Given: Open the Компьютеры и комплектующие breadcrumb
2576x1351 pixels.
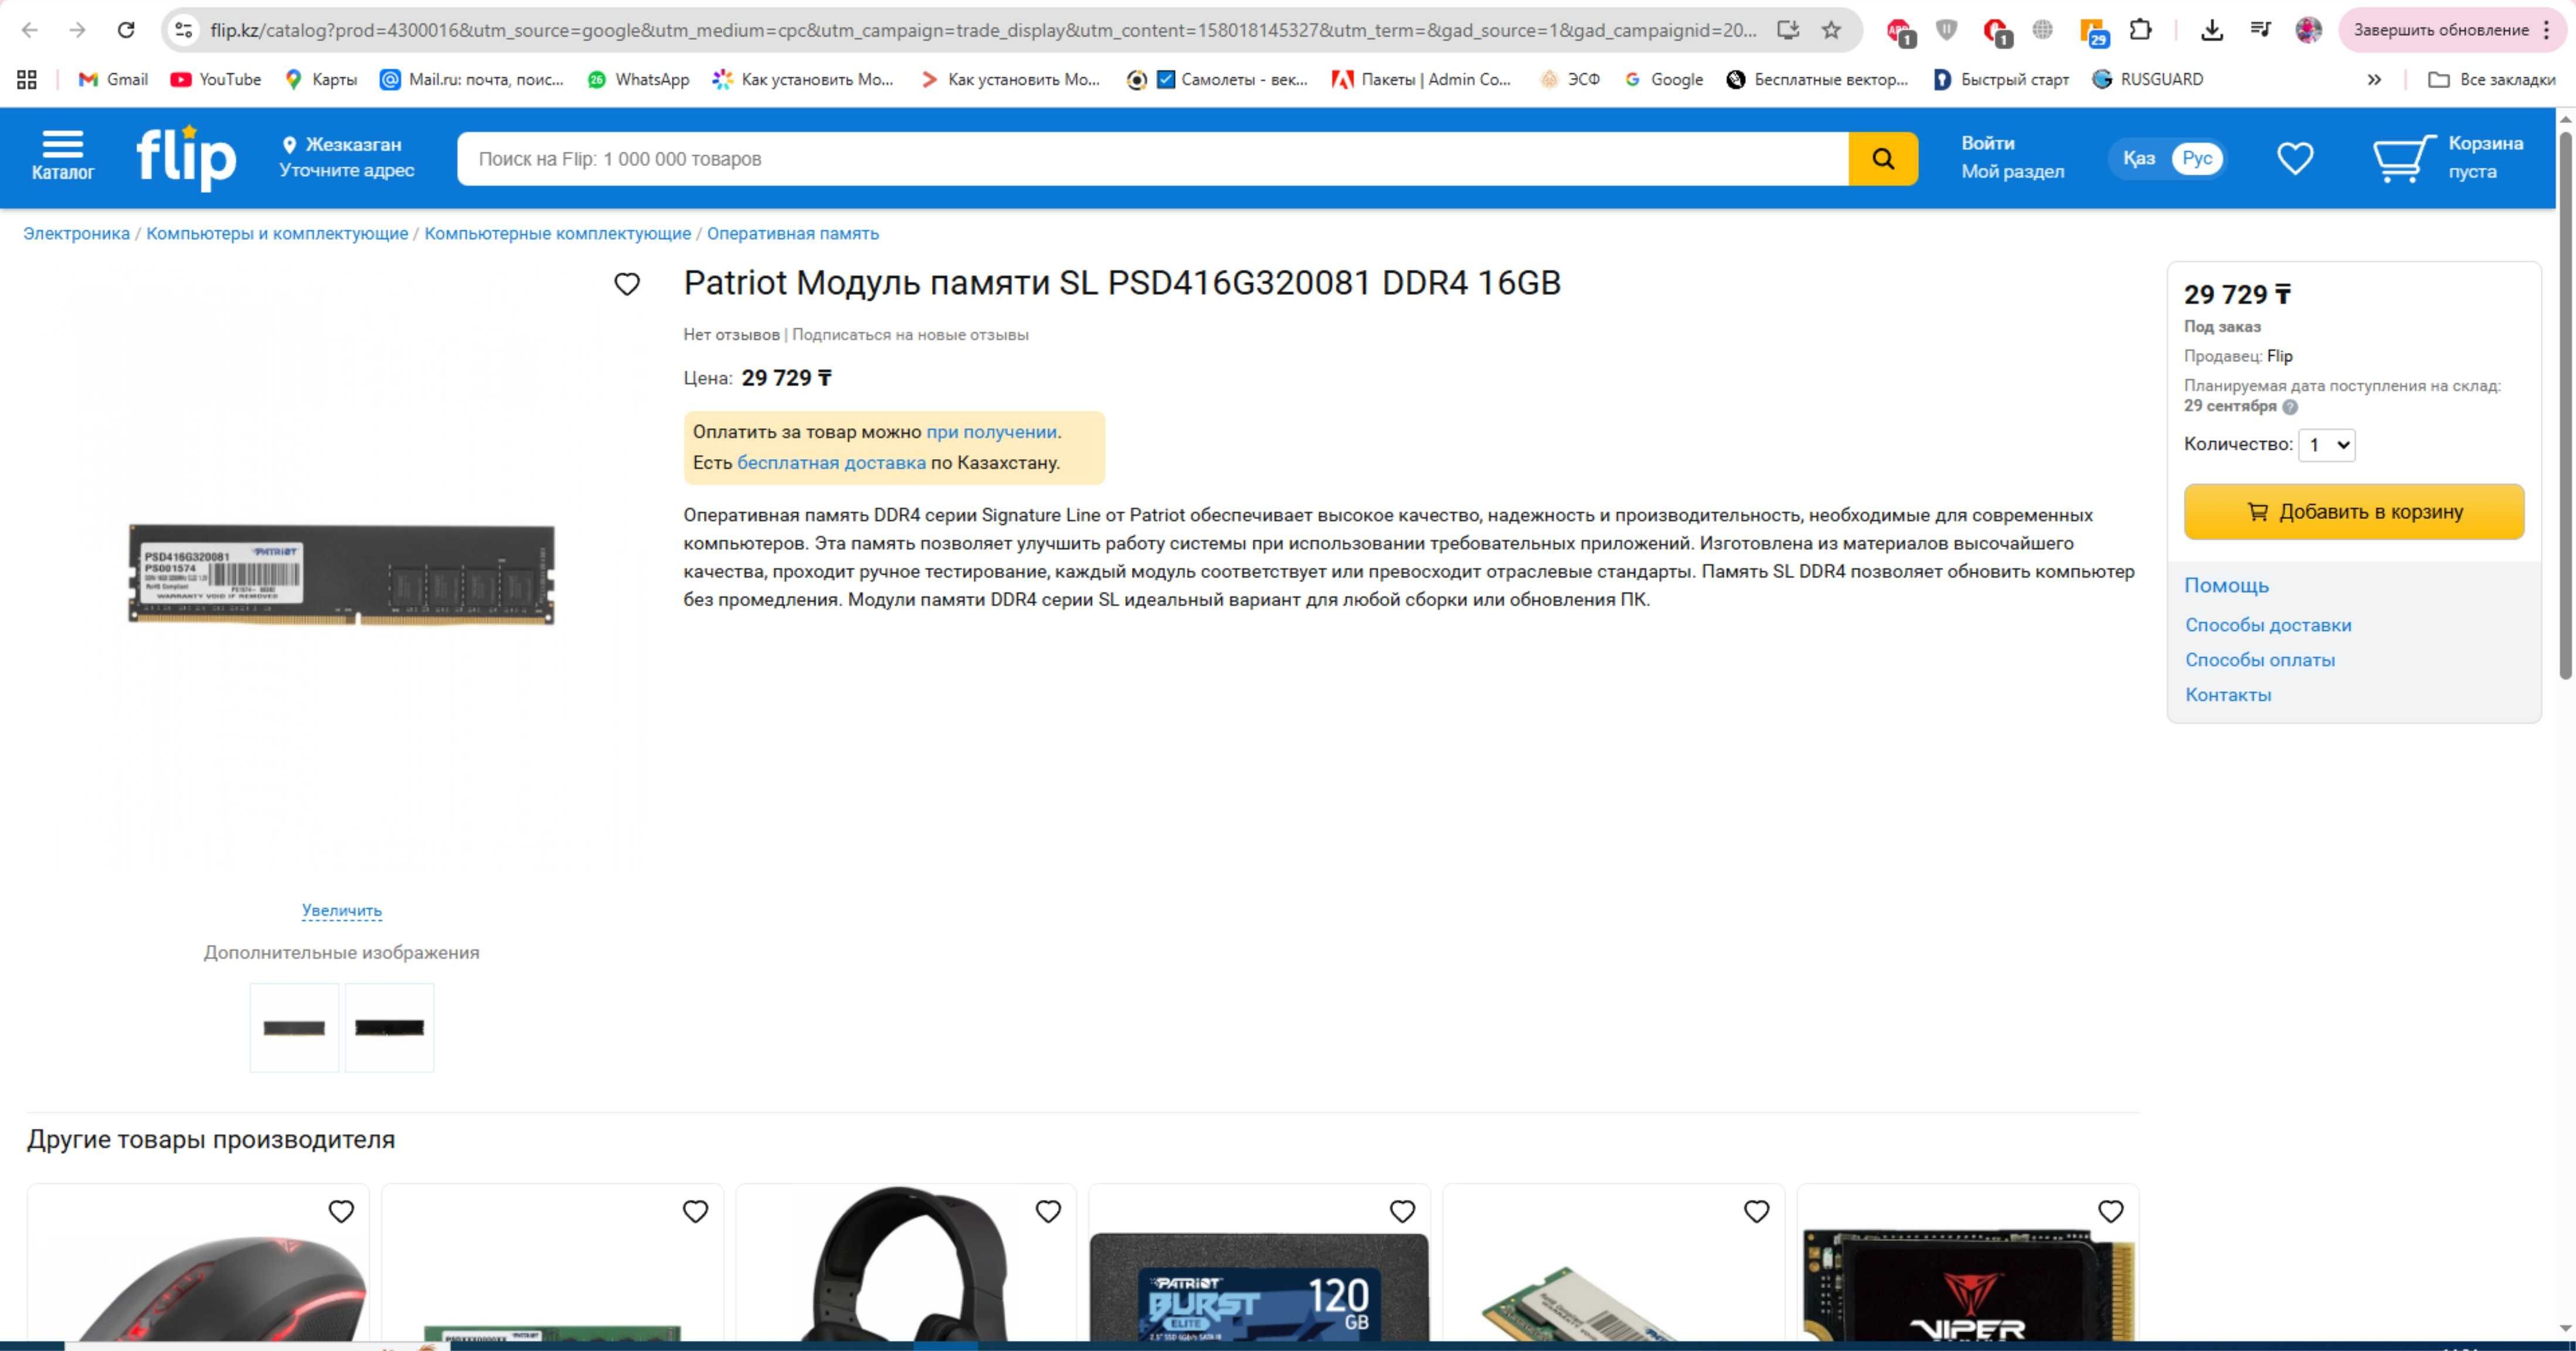Looking at the screenshot, I should 277,233.
